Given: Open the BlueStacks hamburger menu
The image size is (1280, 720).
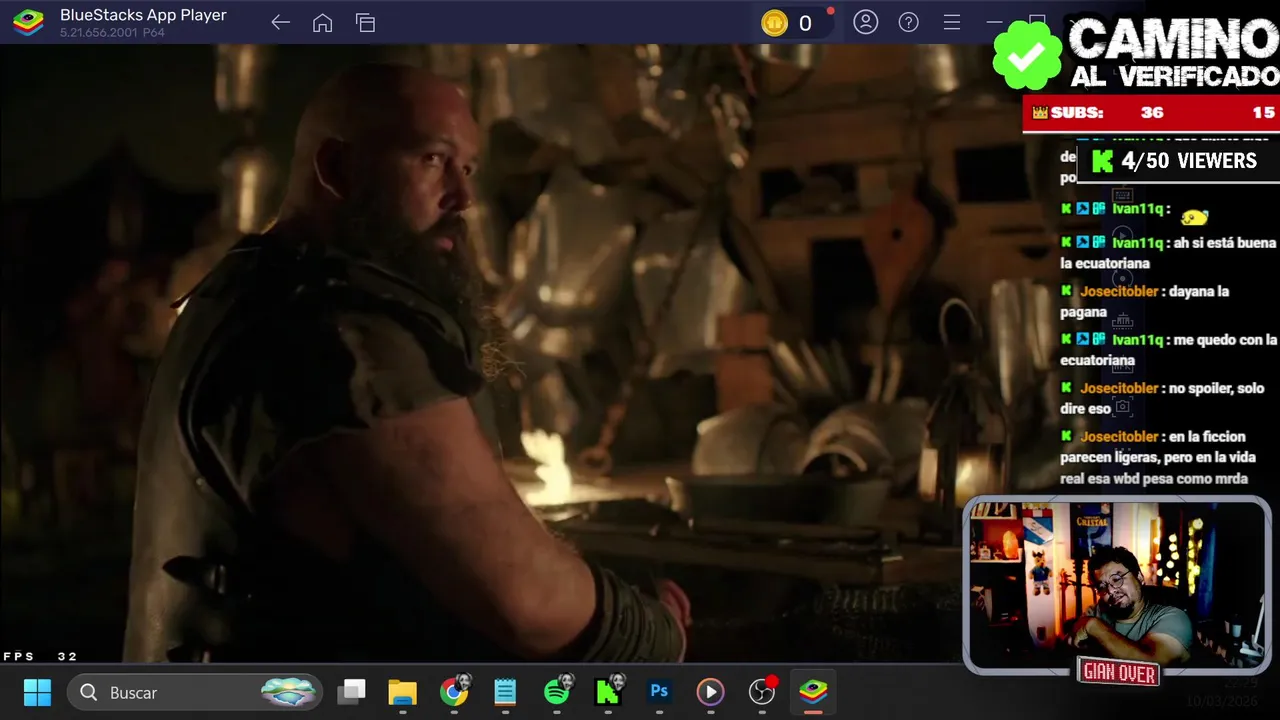Looking at the screenshot, I should click(x=952, y=22).
